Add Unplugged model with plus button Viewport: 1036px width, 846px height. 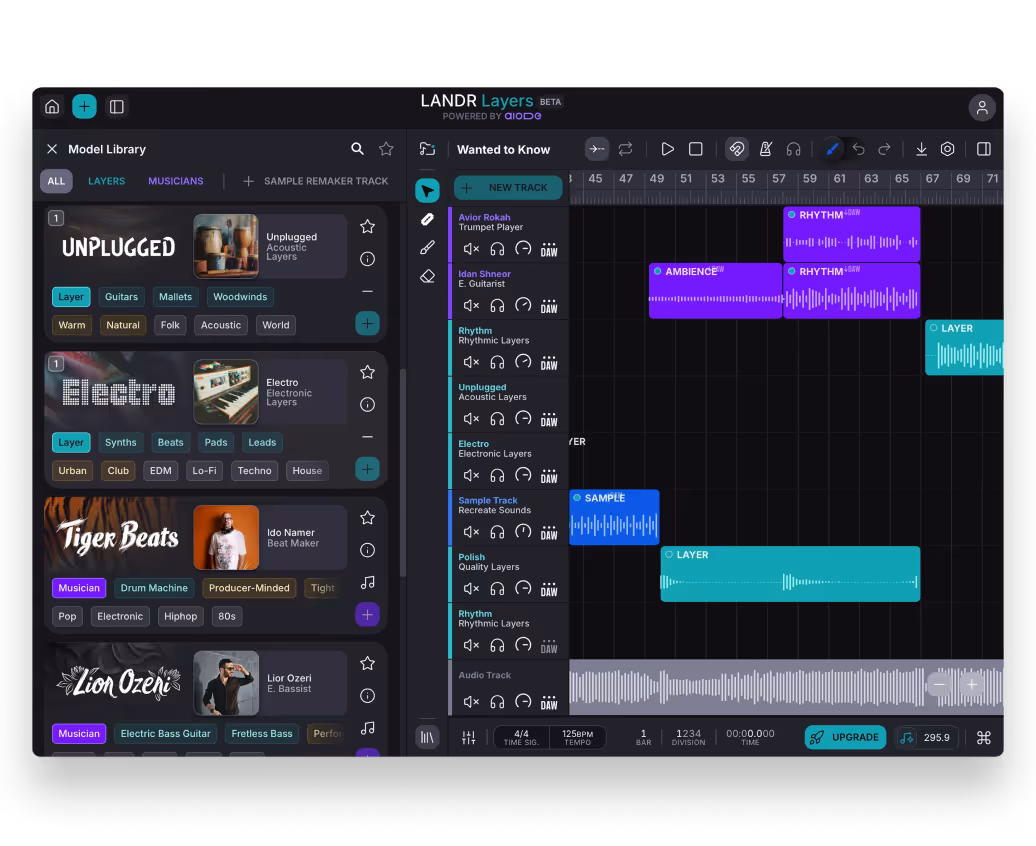coord(367,323)
